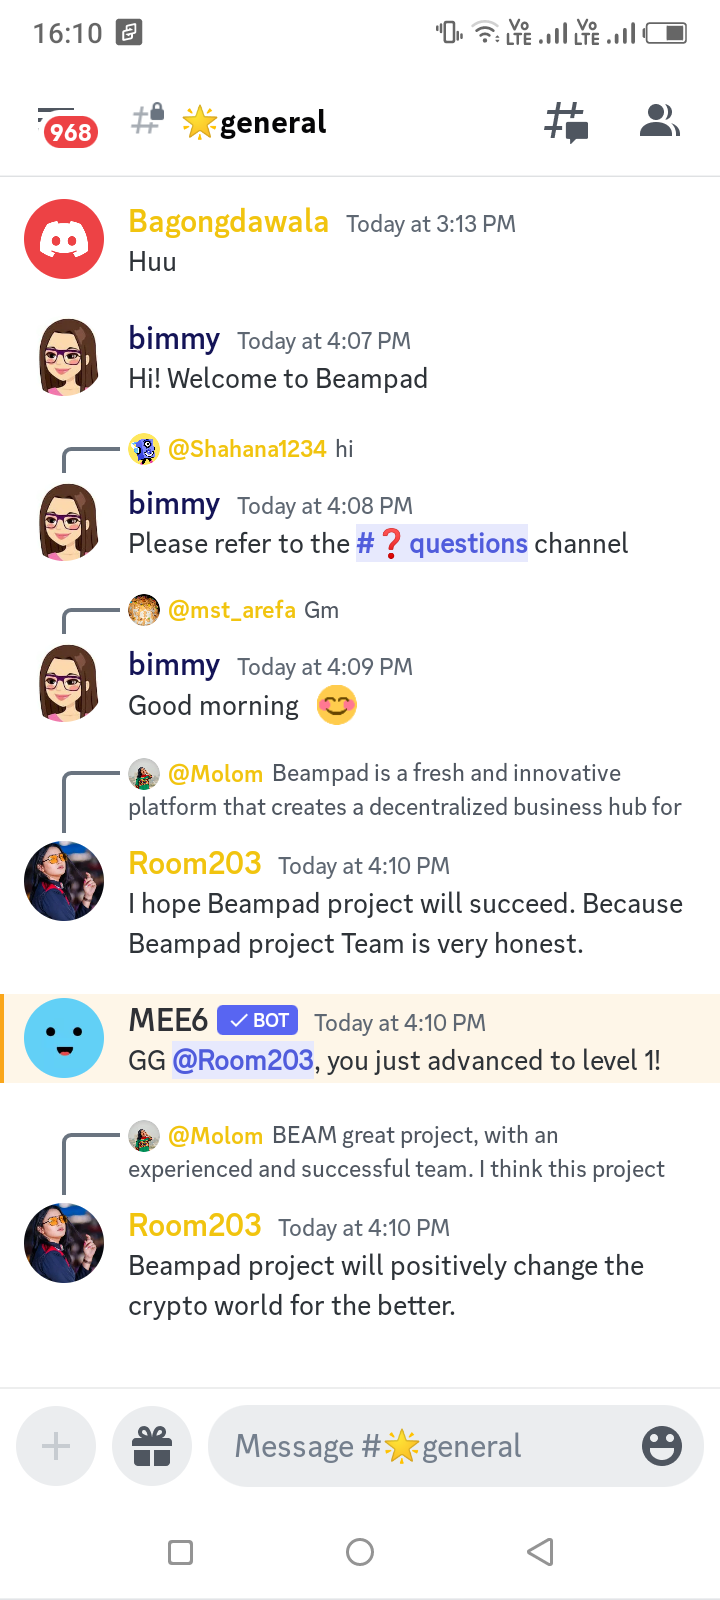Tap the @Room203 mention in MEE6 message
Viewport: 720px width, 1600px height.
pyautogui.click(x=243, y=1060)
